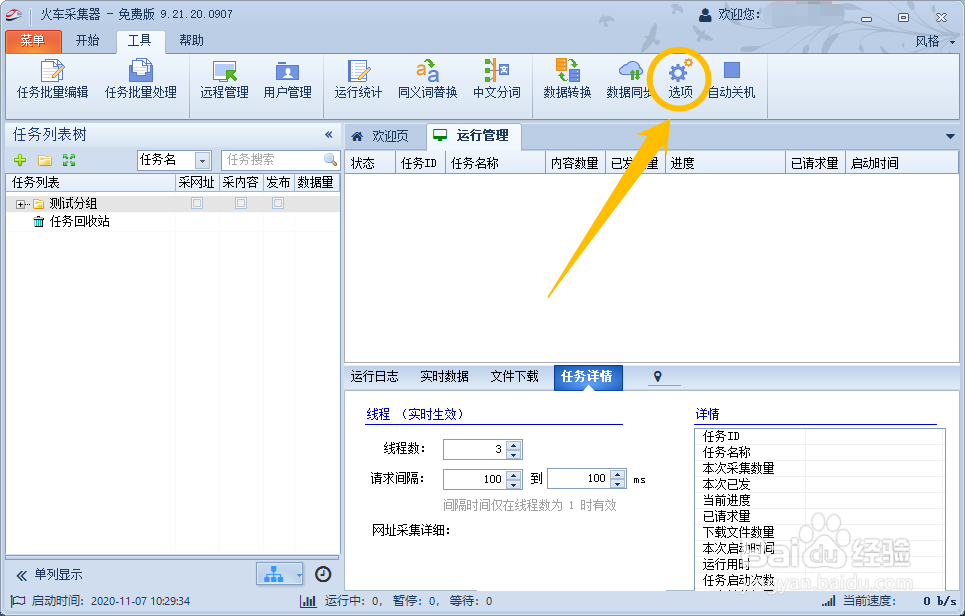The image size is (965, 616).
Task: Open 用户管理 in the ribbon
Action: (x=287, y=80)
